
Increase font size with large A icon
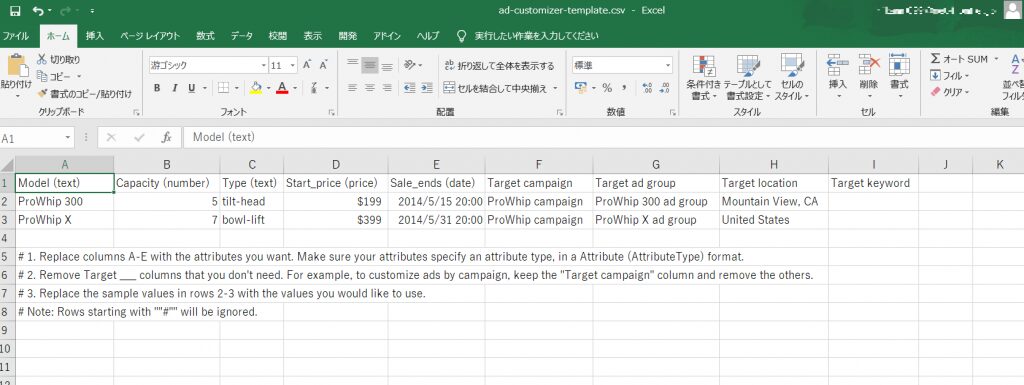tap(306, 65)
